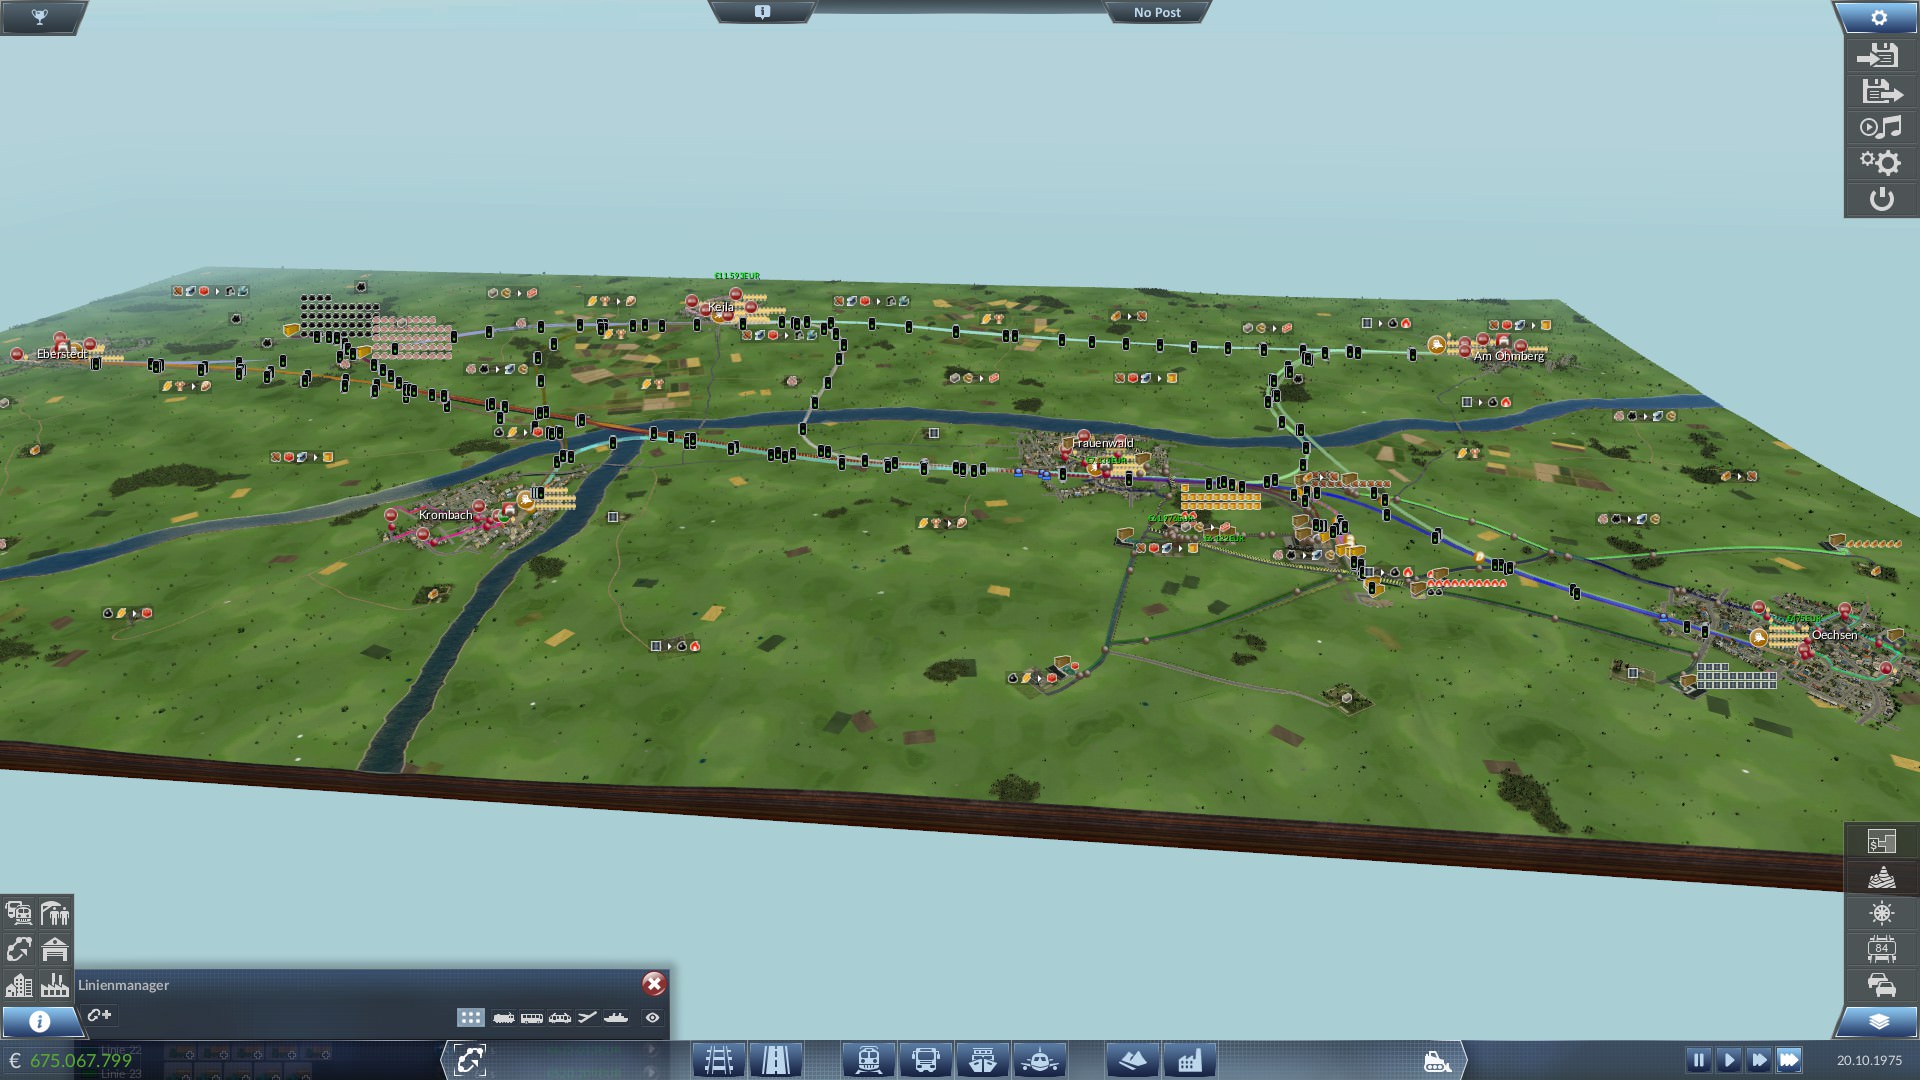
Task: Open the achievements trophy tab
Action: (x=40, y=16)
